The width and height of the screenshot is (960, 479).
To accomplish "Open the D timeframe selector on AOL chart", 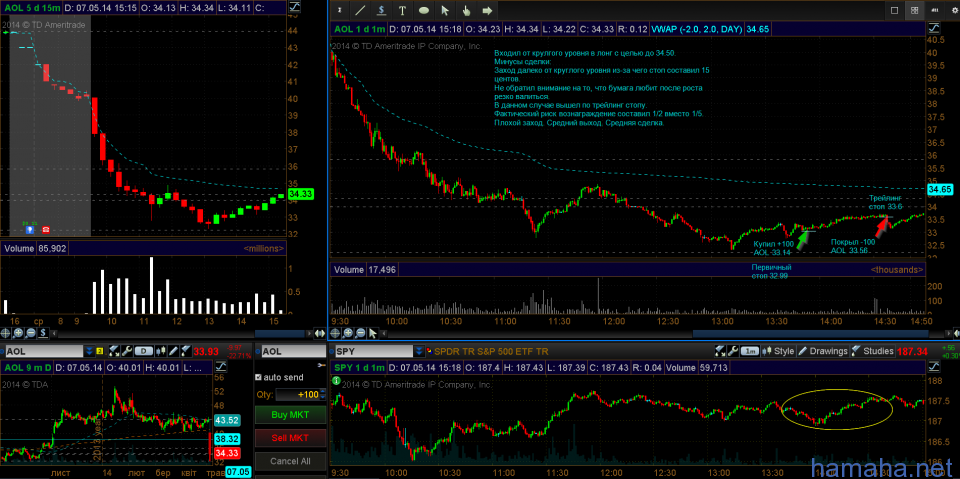I will point(143,351).
